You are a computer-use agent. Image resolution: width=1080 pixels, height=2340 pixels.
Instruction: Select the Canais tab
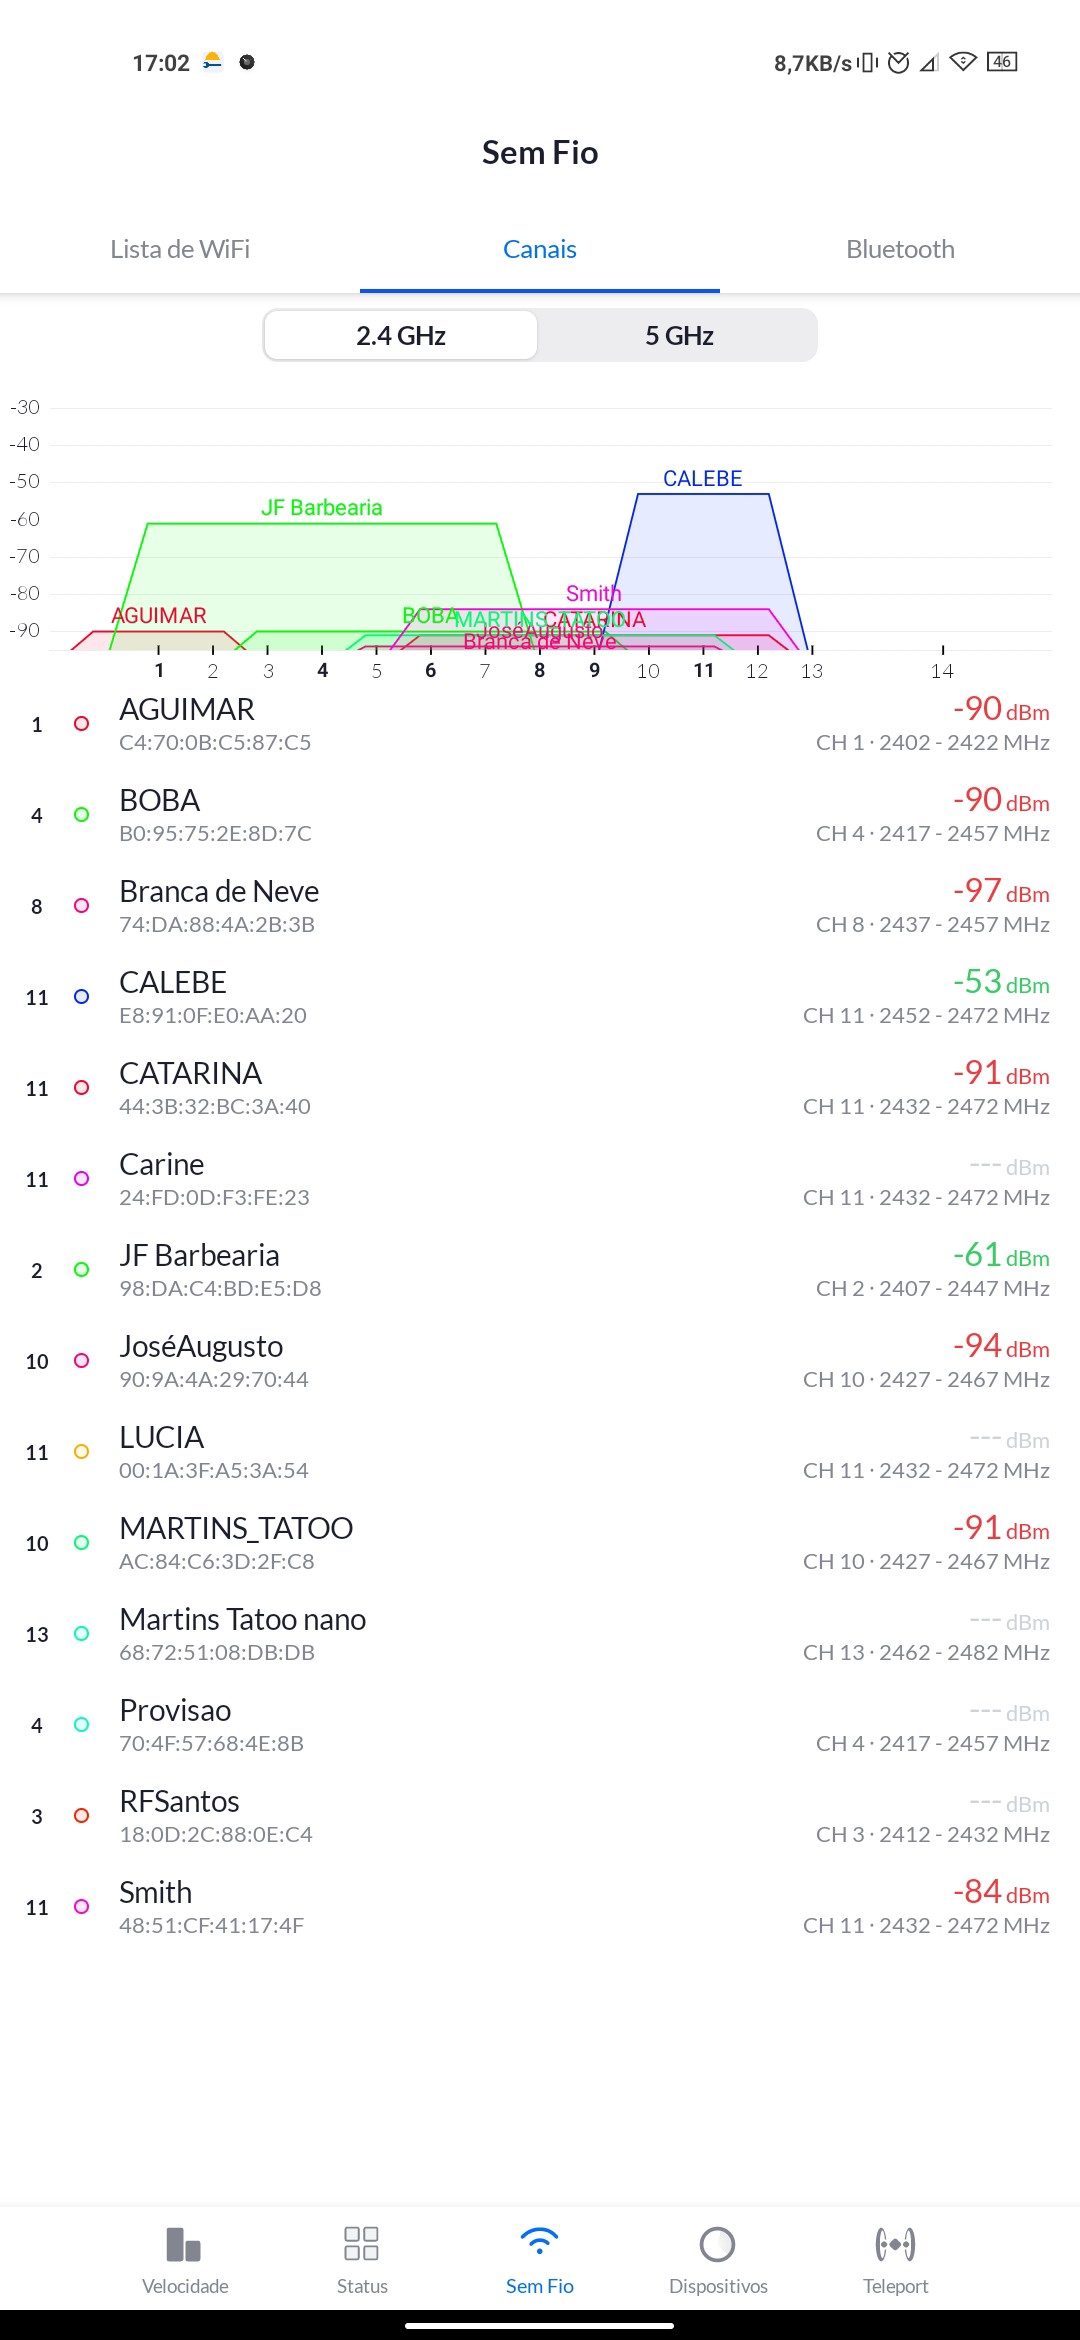[540, 249]
